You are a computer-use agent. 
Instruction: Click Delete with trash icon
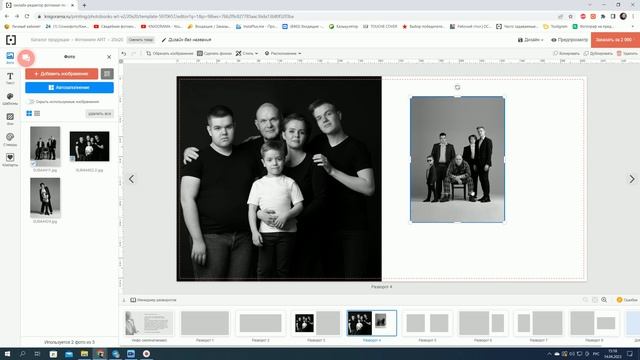click(627, 53)
